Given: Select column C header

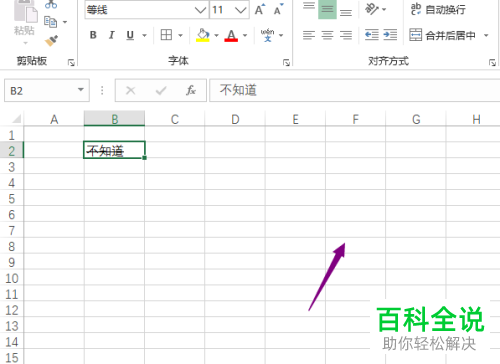Looking at the screenshot, I should click(x=175, y=119).
